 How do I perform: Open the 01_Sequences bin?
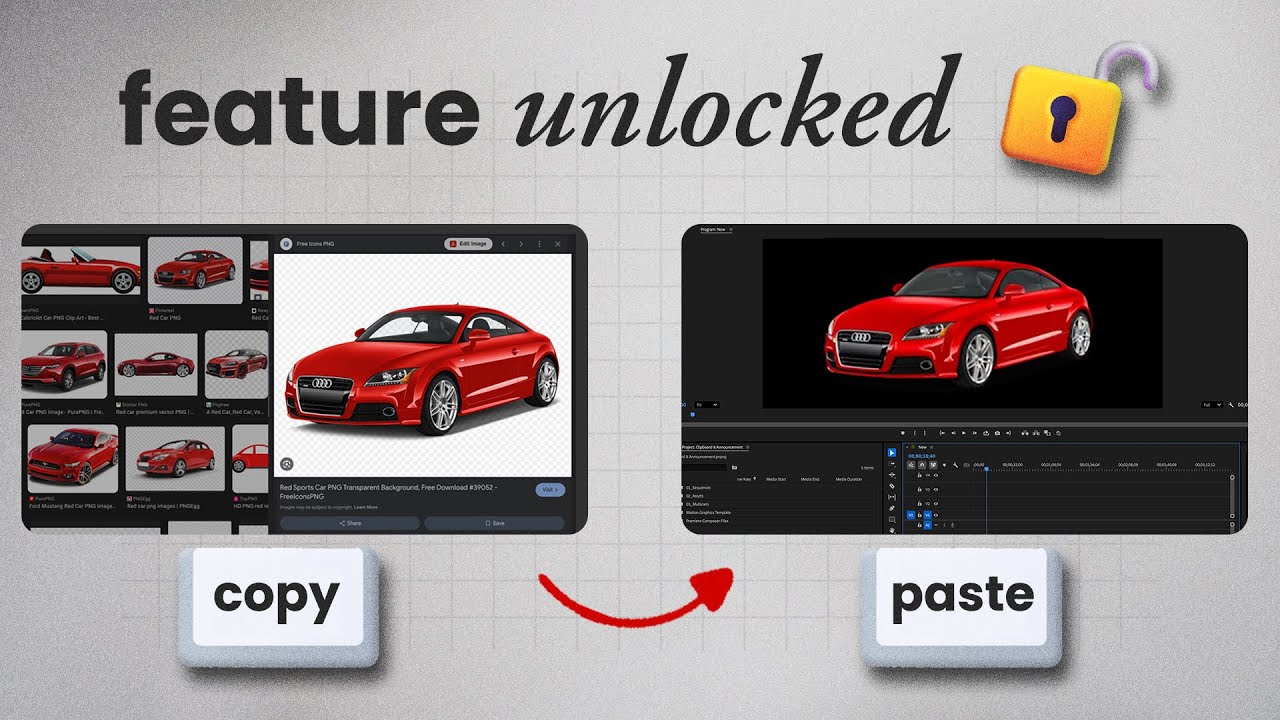click(696, 488)
